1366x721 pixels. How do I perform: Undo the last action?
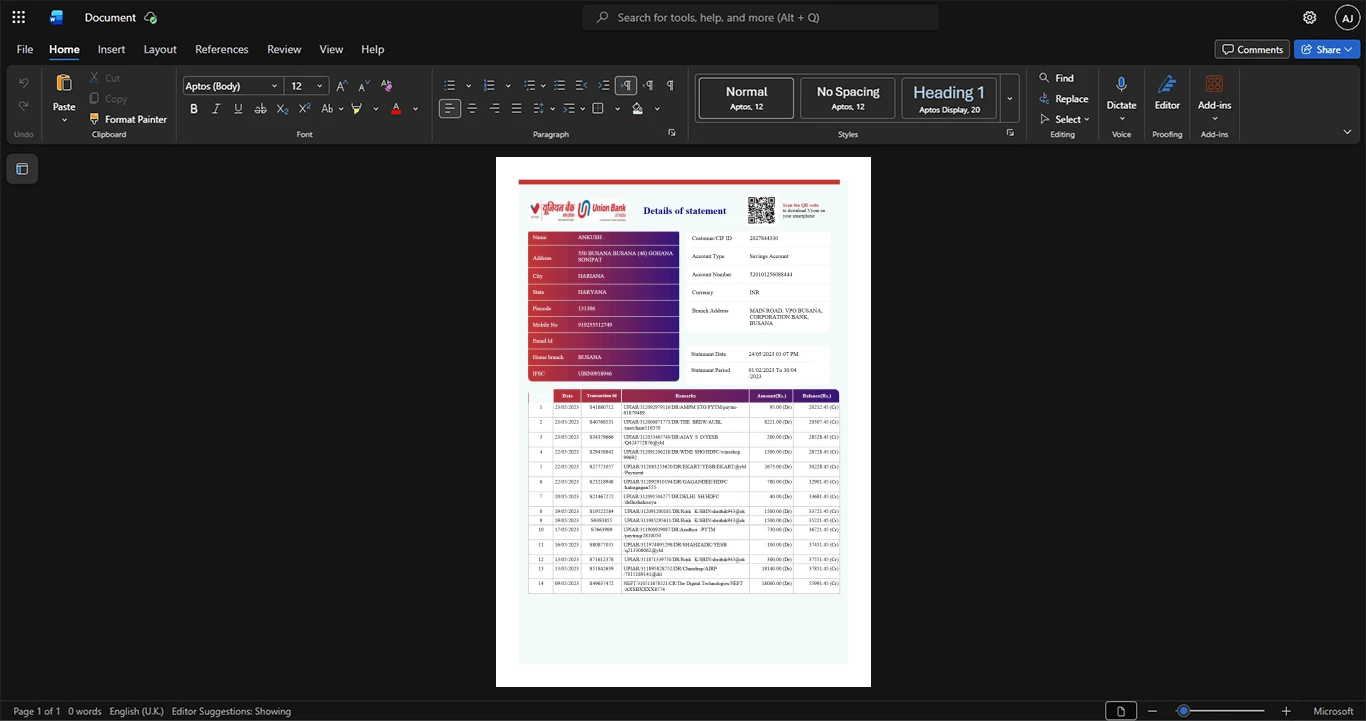23,83
